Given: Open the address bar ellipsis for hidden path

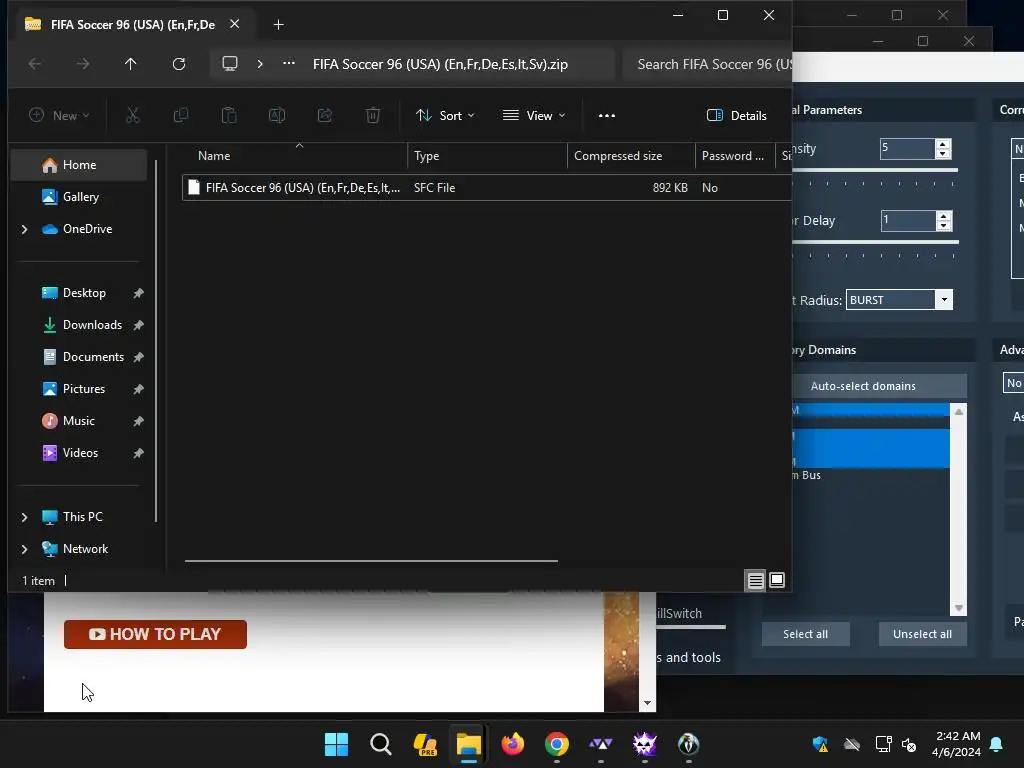Looking at the screenshot, I should click(x=289, y=63).
